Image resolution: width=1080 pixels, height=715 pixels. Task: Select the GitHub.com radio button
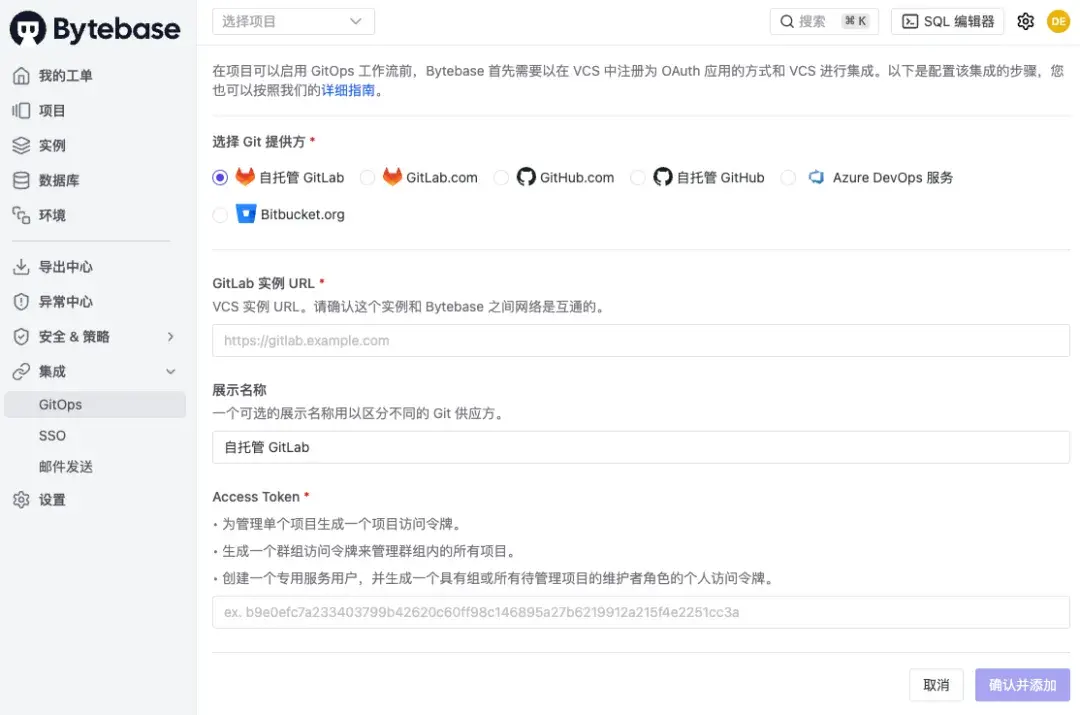pyautogui.click(x=501, y=178)
